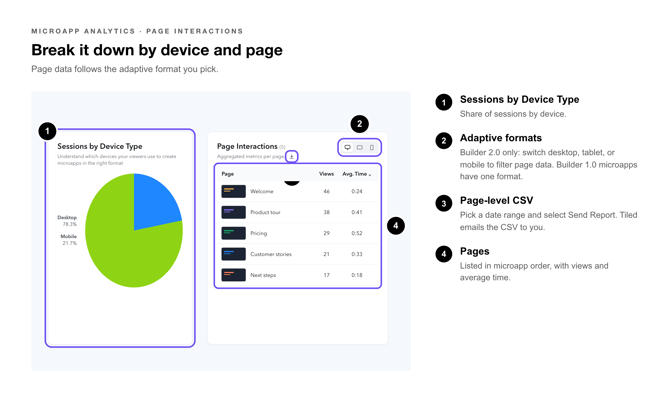The image size is (670, 402).
Task: Click the Pages heading in the legend
Action: [x=475, y=251]
